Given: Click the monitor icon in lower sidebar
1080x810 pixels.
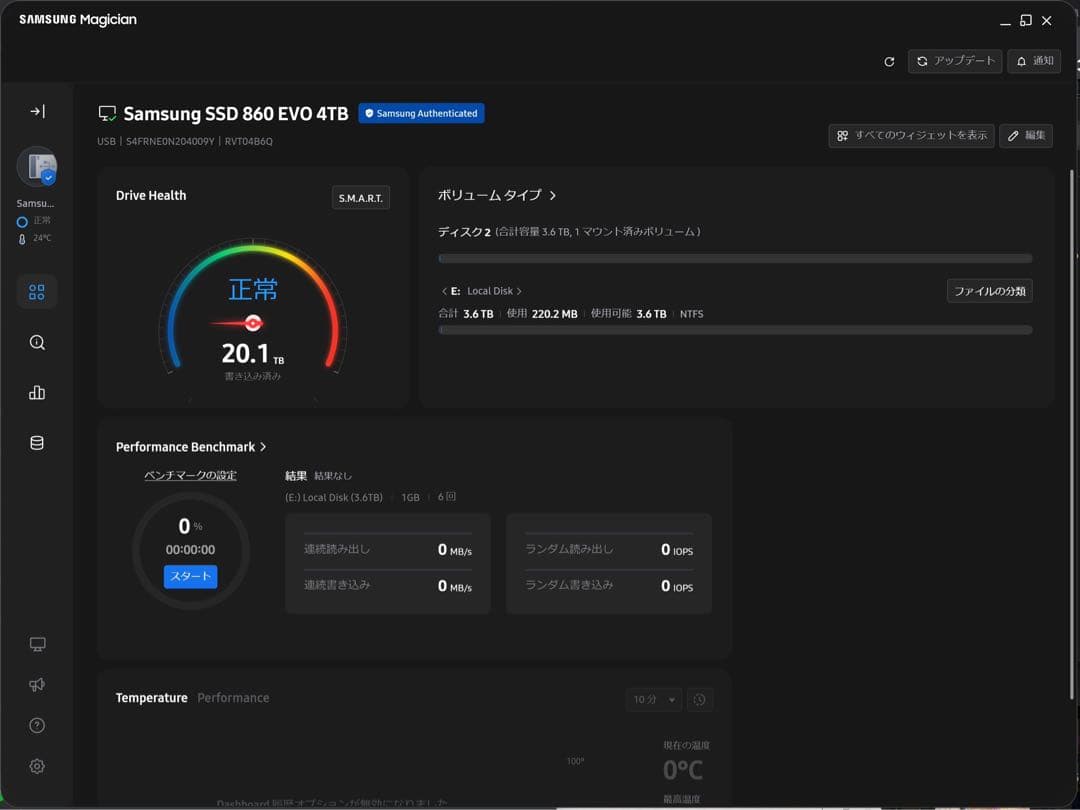Looking at the screenshot, I should [37, 644].
